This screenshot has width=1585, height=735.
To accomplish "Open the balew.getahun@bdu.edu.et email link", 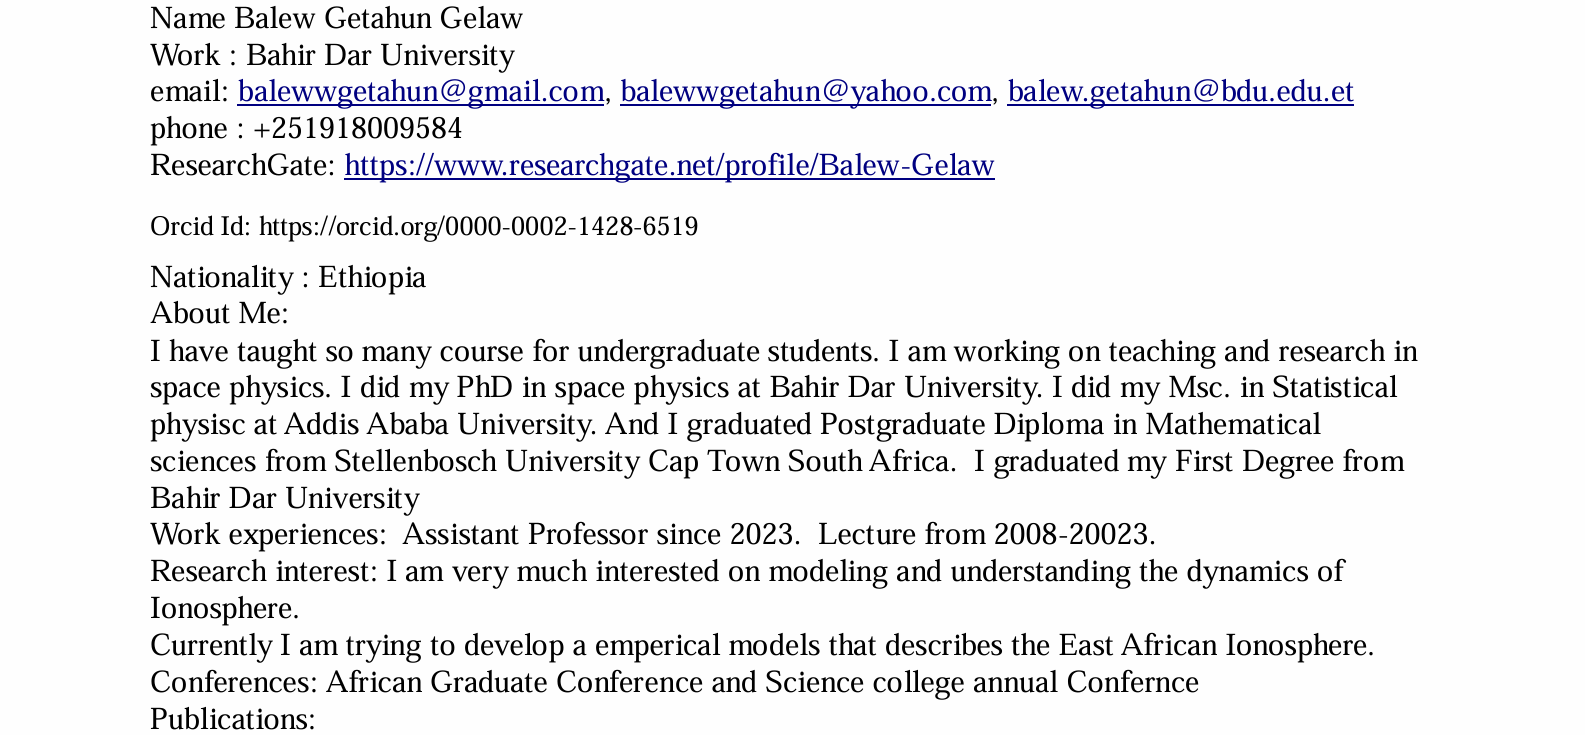I will (1180, 92).
